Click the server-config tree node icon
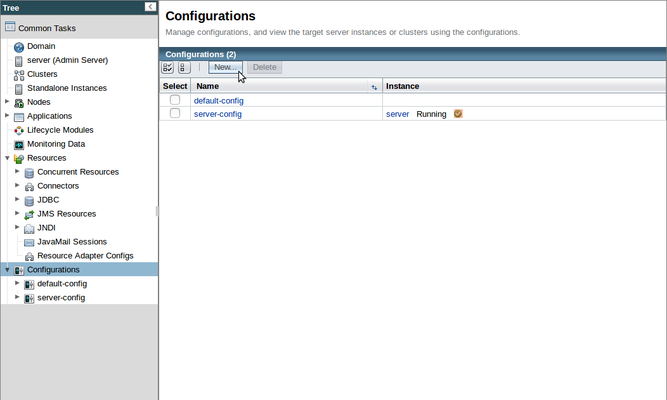The width and height of the screenshot is (667, 400). pyautogui.click(x=29, y=298)
